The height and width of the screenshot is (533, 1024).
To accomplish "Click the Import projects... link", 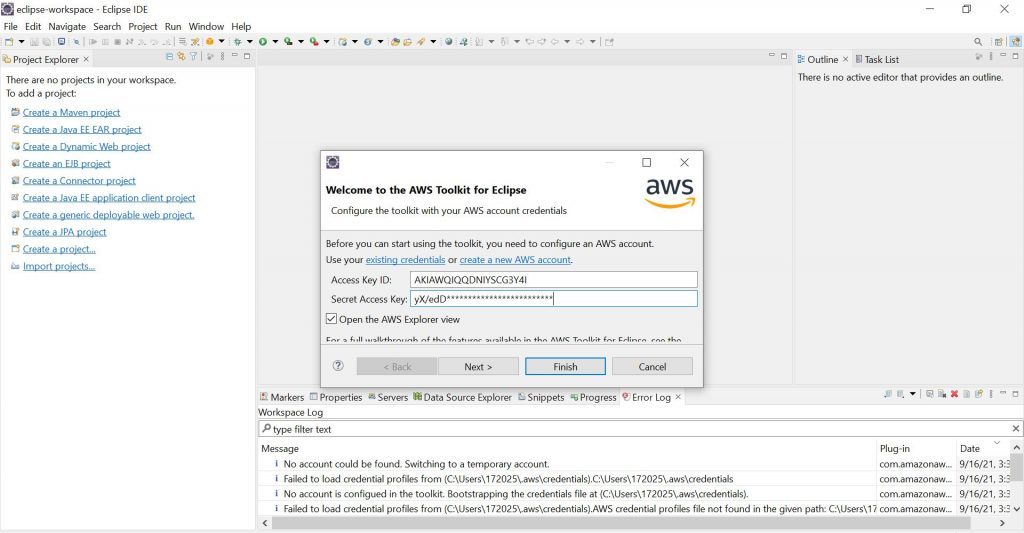I will point(59,266).
